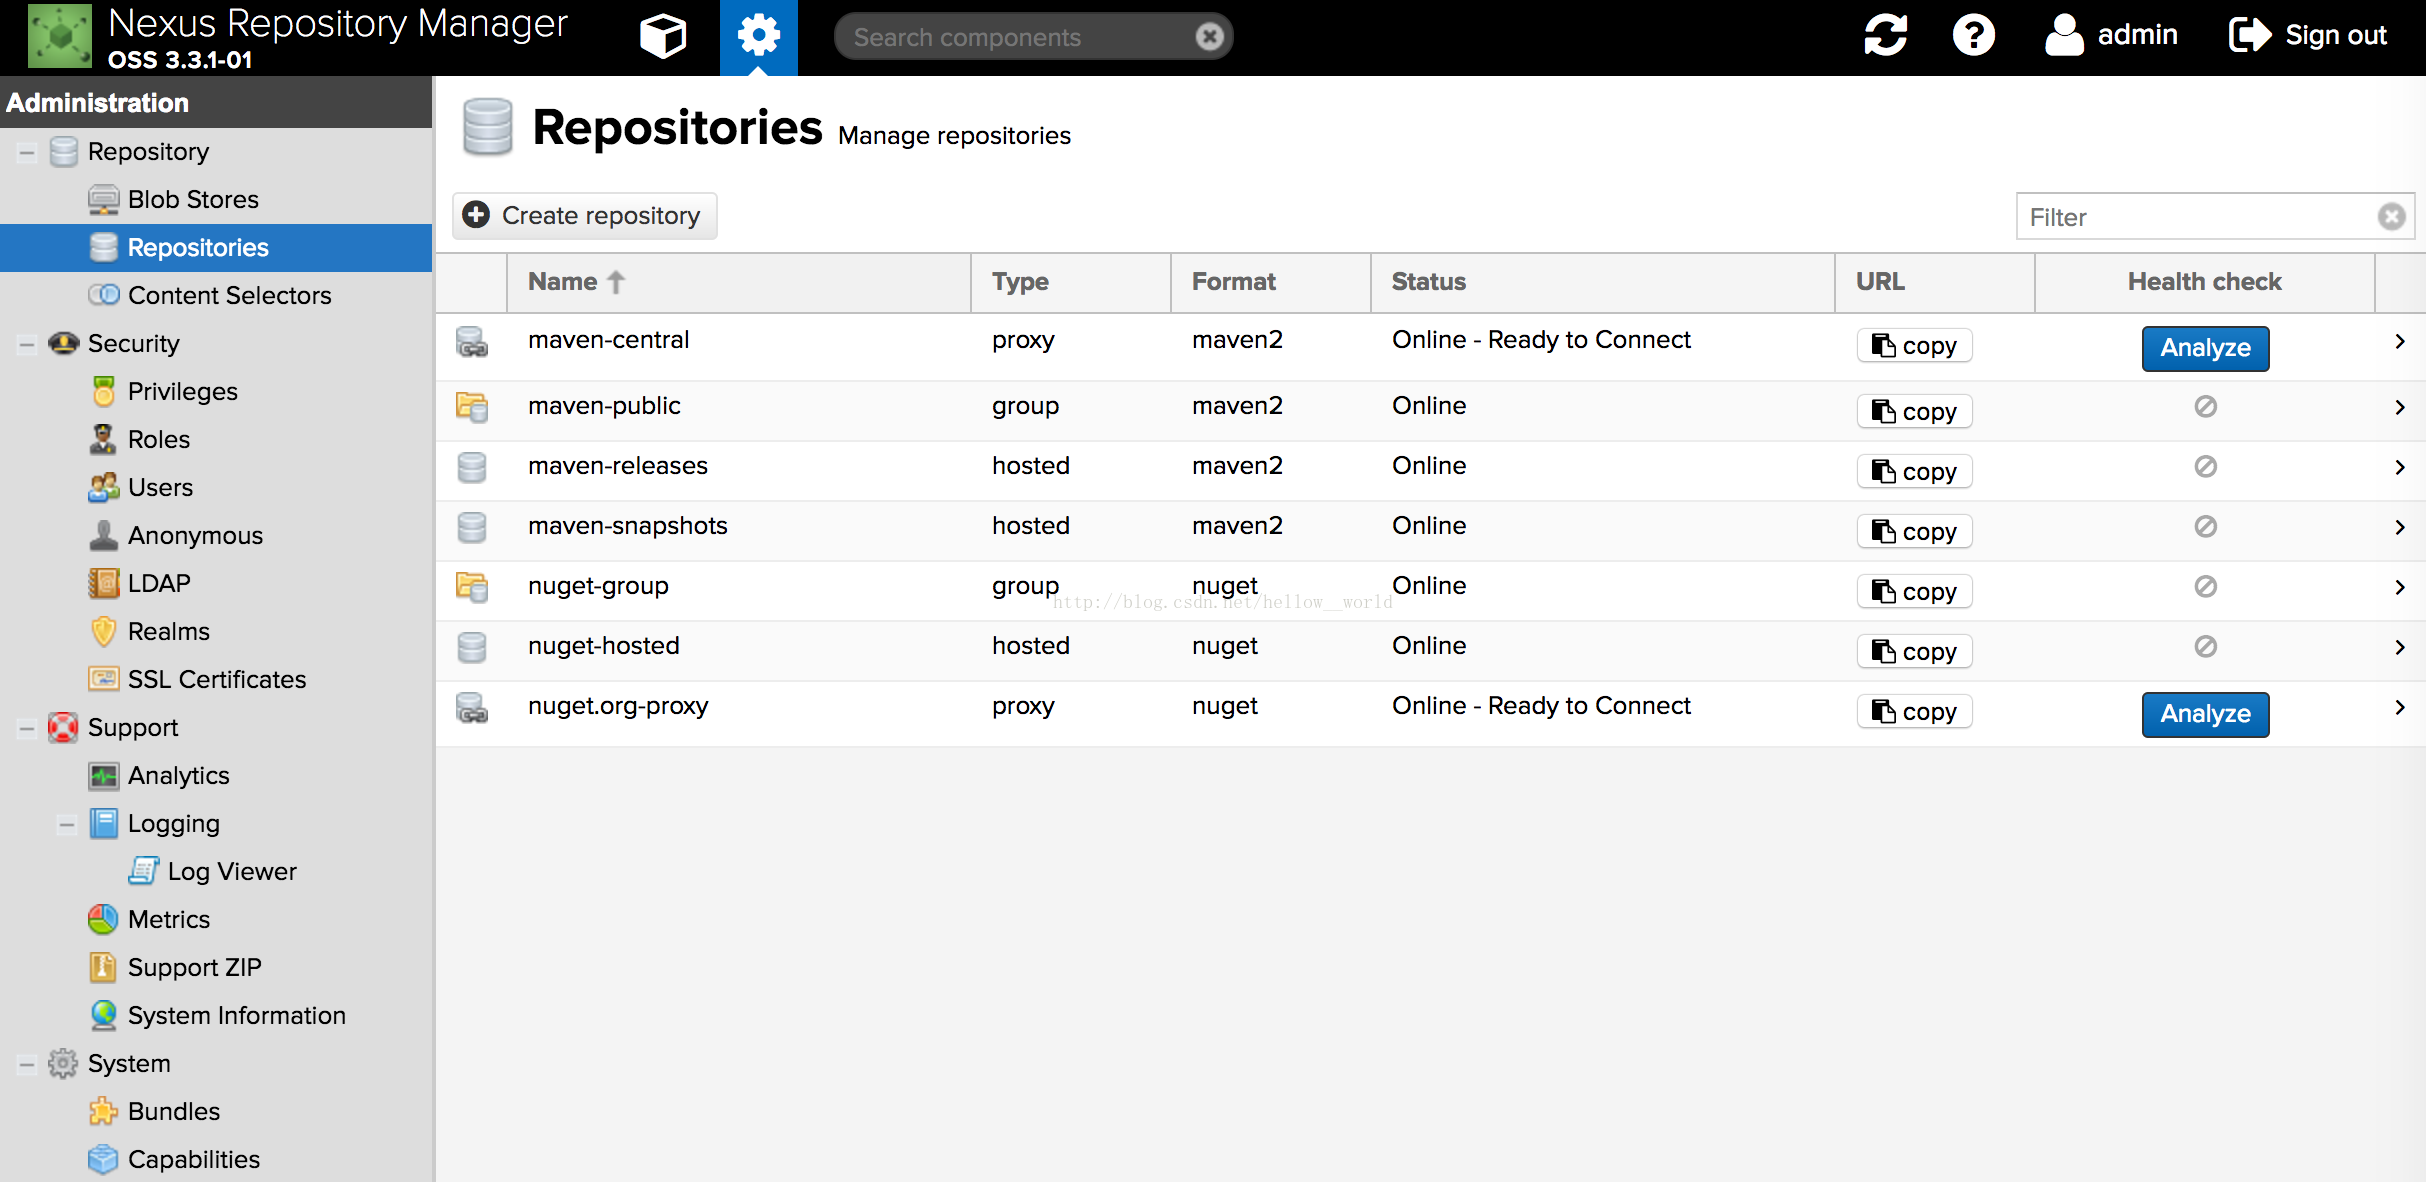2426x1182 pixels.
Task: Click the nuget-group folder icon
Action: 472,587
